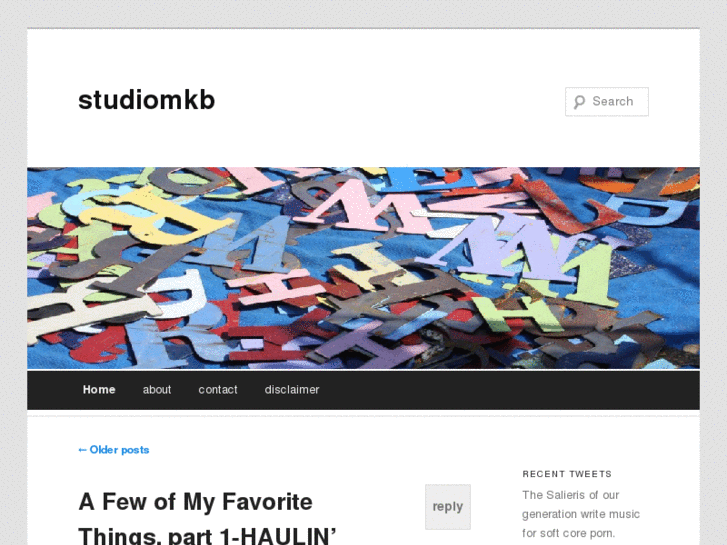Go to the contact menu item
727x545 pixels.
click(218, 390)
